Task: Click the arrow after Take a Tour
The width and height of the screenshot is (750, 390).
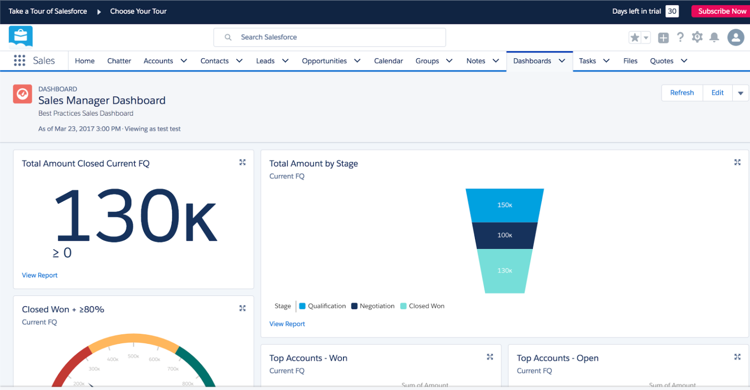Action: click(x=99, y=11)
